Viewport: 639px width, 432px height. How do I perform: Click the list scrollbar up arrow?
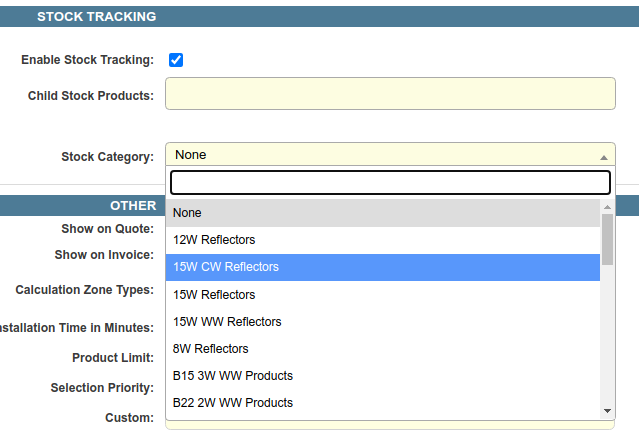click(x=607, y=206)
